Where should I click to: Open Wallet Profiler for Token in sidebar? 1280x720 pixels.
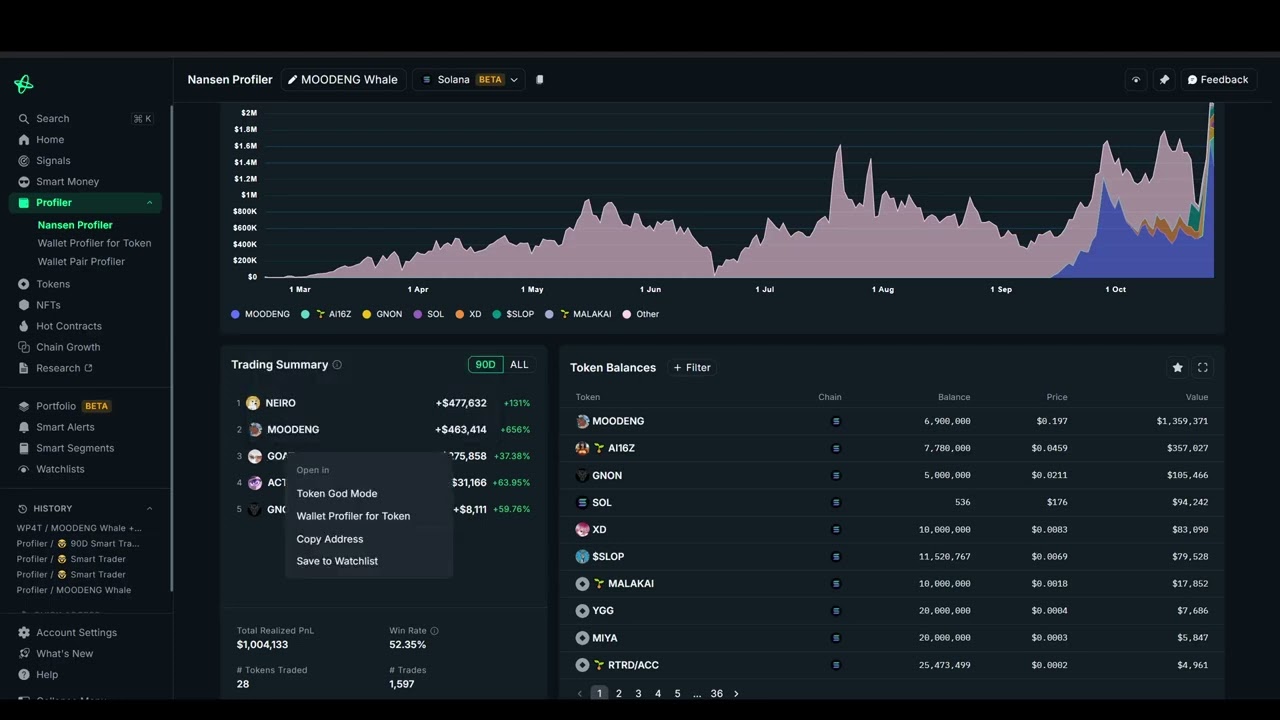95,243
